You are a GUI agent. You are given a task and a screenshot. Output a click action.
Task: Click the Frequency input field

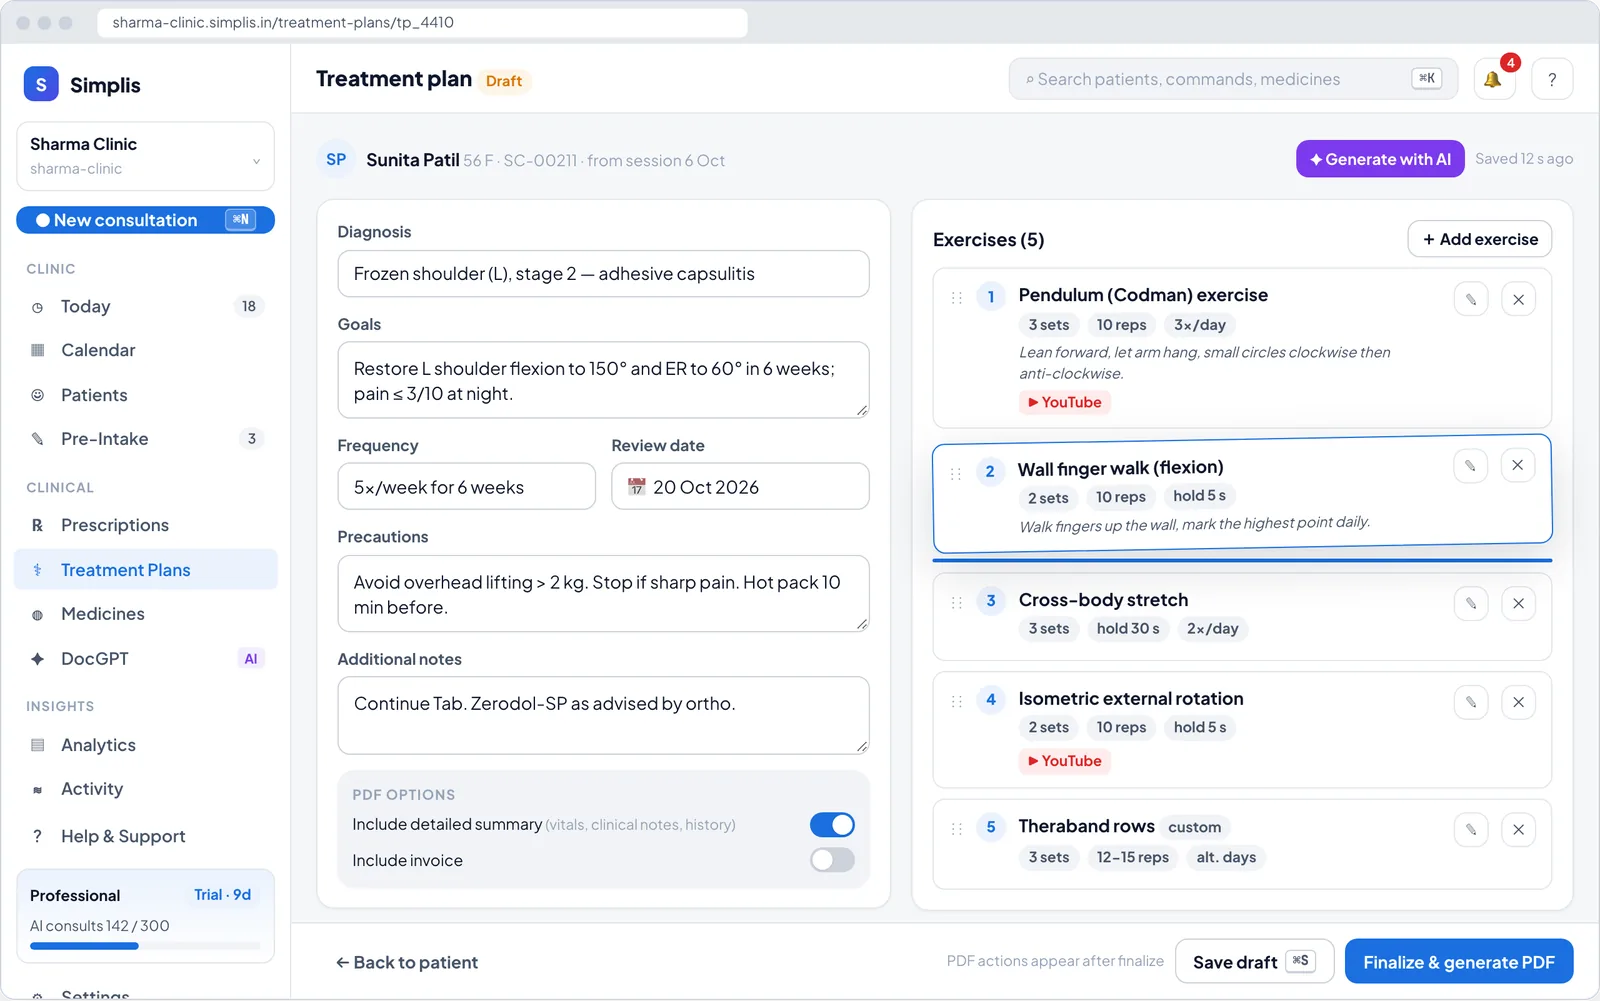466,487
